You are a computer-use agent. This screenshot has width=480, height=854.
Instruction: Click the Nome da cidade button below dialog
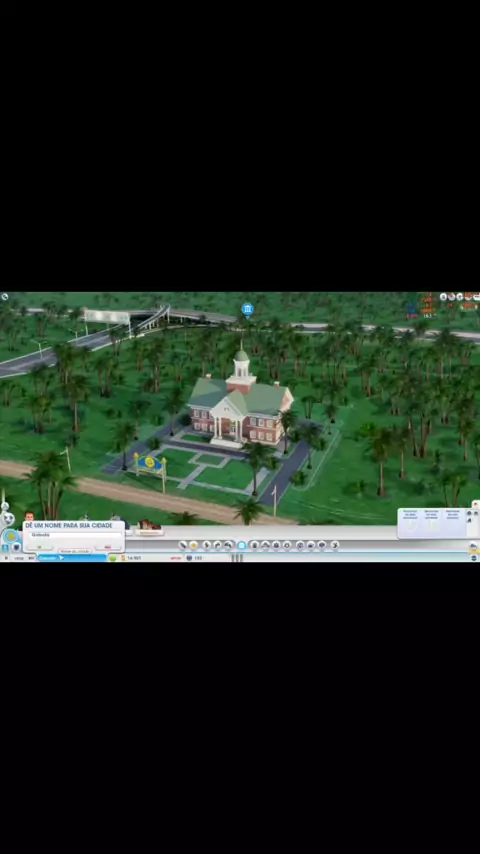[75, 551]
